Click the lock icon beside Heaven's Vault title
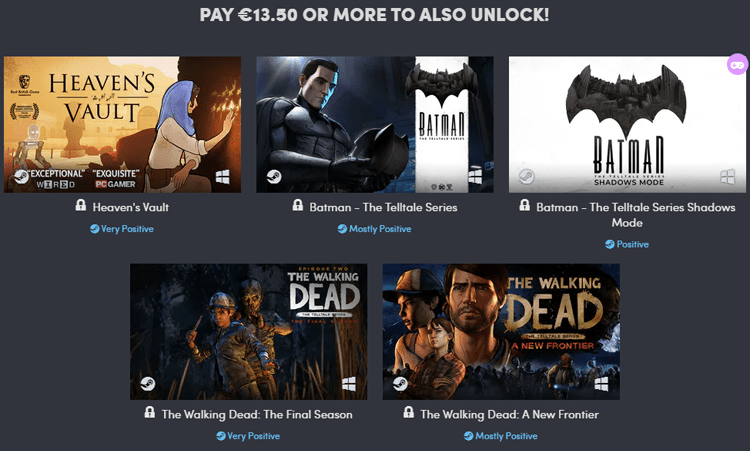This screenshot has width=750, height=451. pos(81,206)
